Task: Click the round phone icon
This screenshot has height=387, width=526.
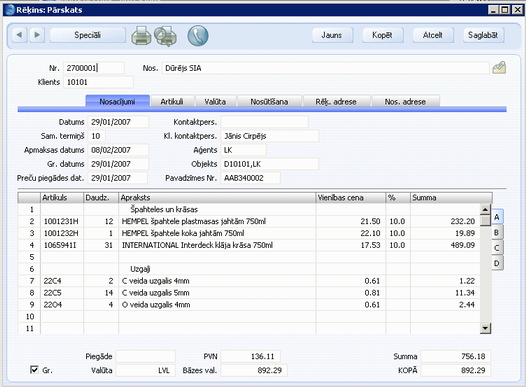Action: pyautogui.click(x=198, y=36)
